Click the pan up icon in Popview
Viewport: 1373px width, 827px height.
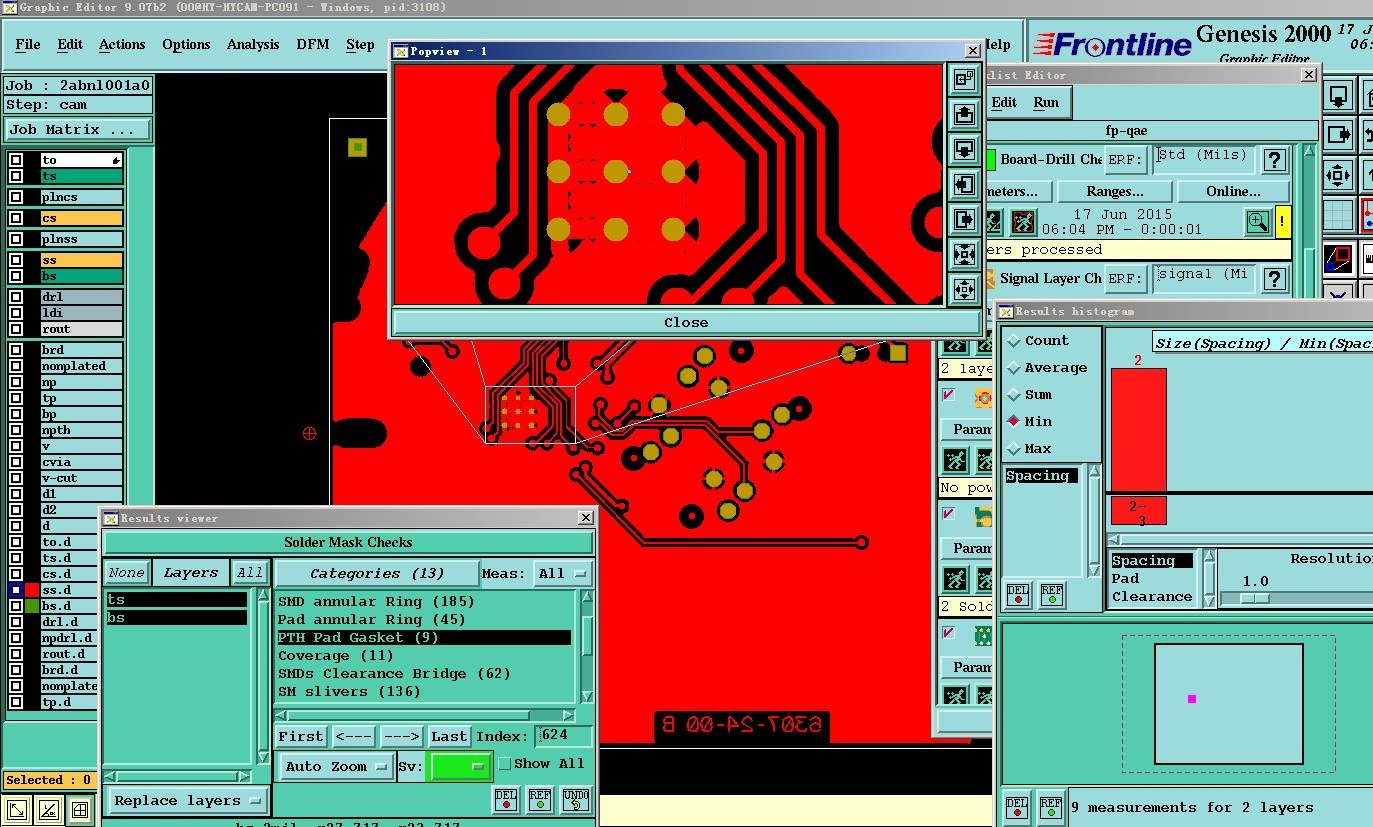964,115
